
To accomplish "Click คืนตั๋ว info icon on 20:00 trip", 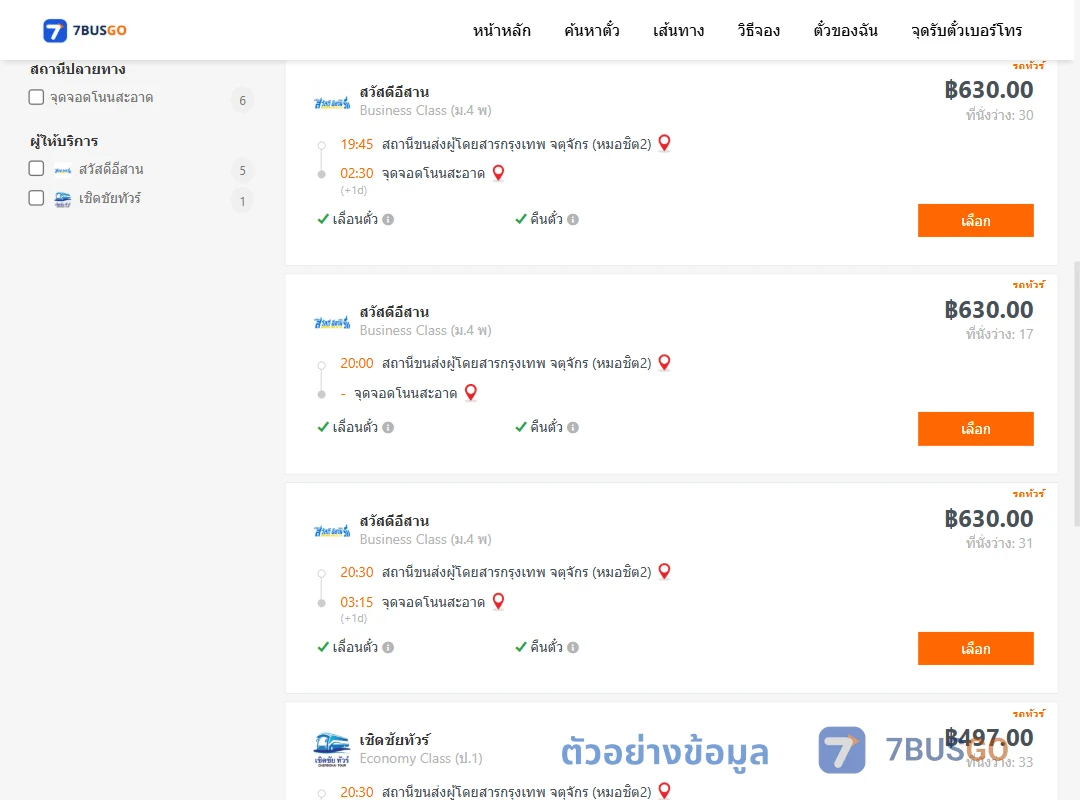I will [x=573, y=428].
